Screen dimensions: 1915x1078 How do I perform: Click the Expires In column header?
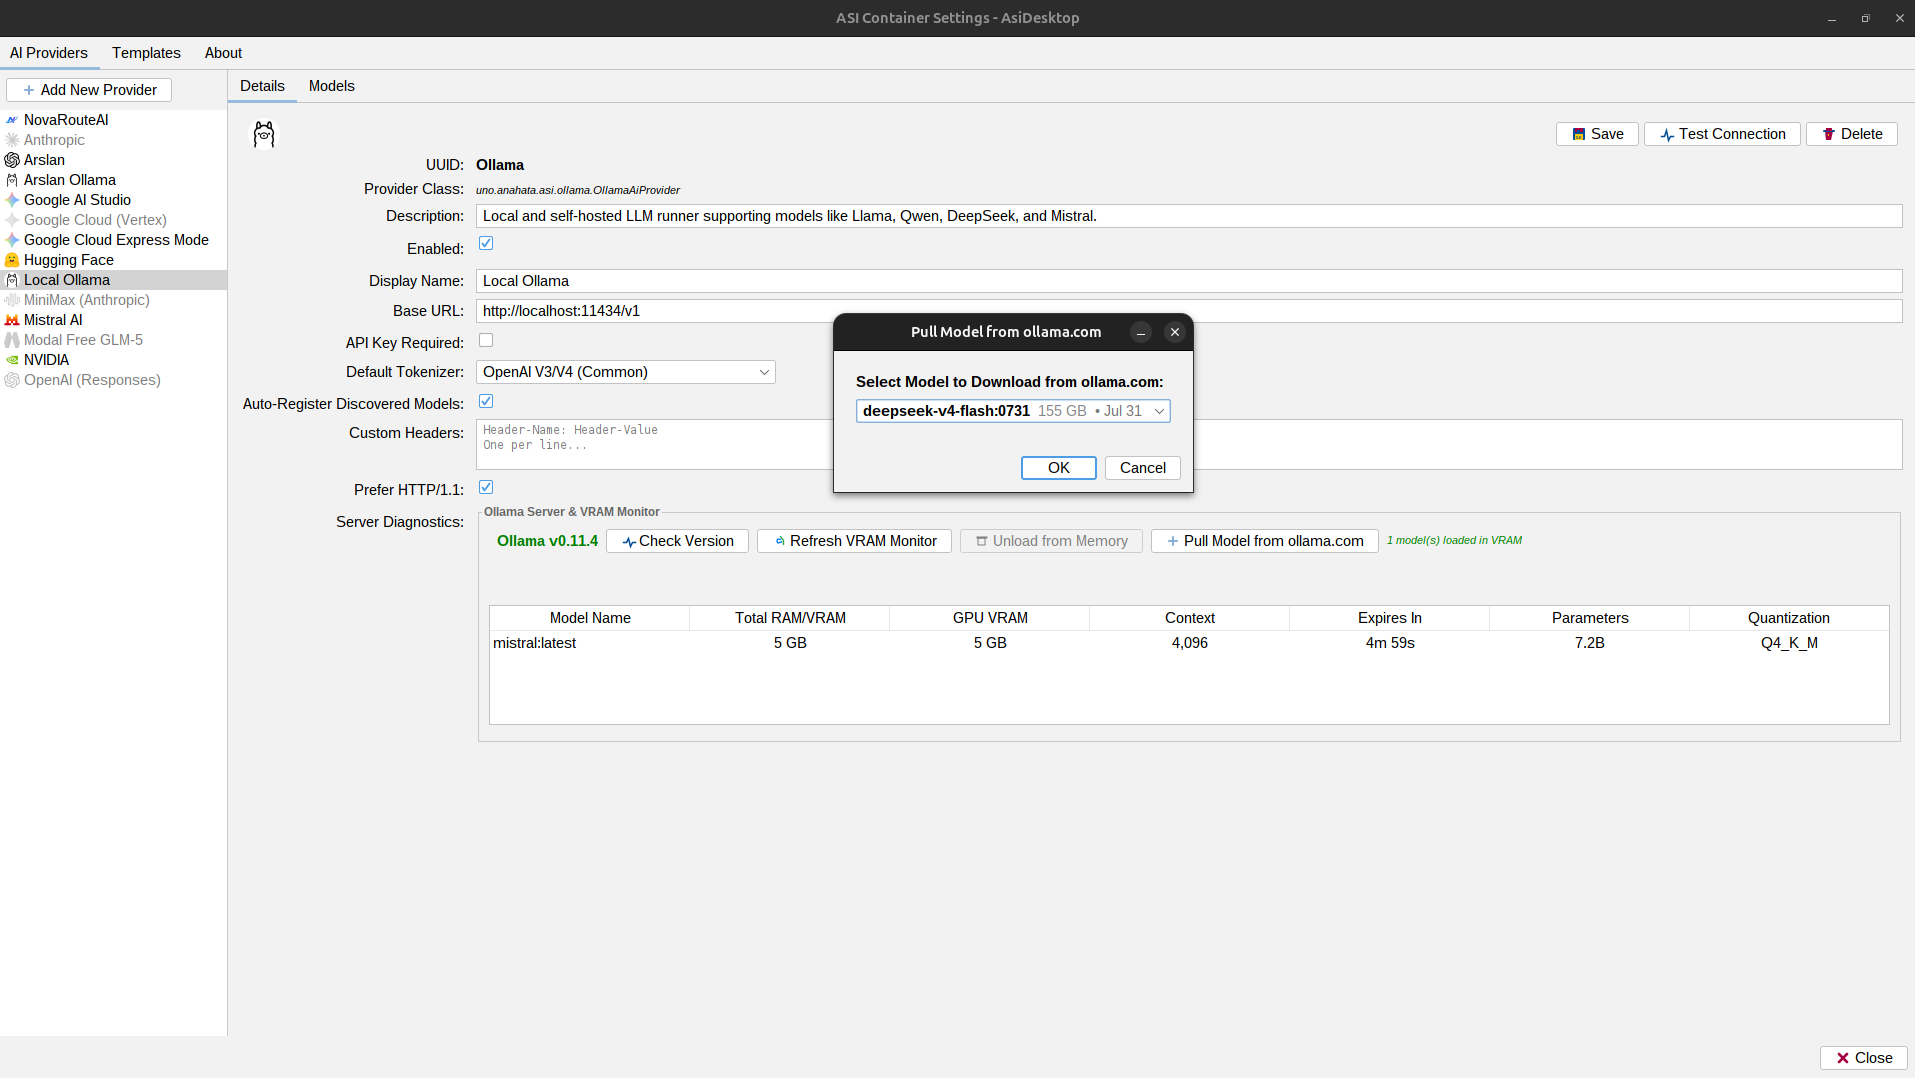(x=1390, y=618)
